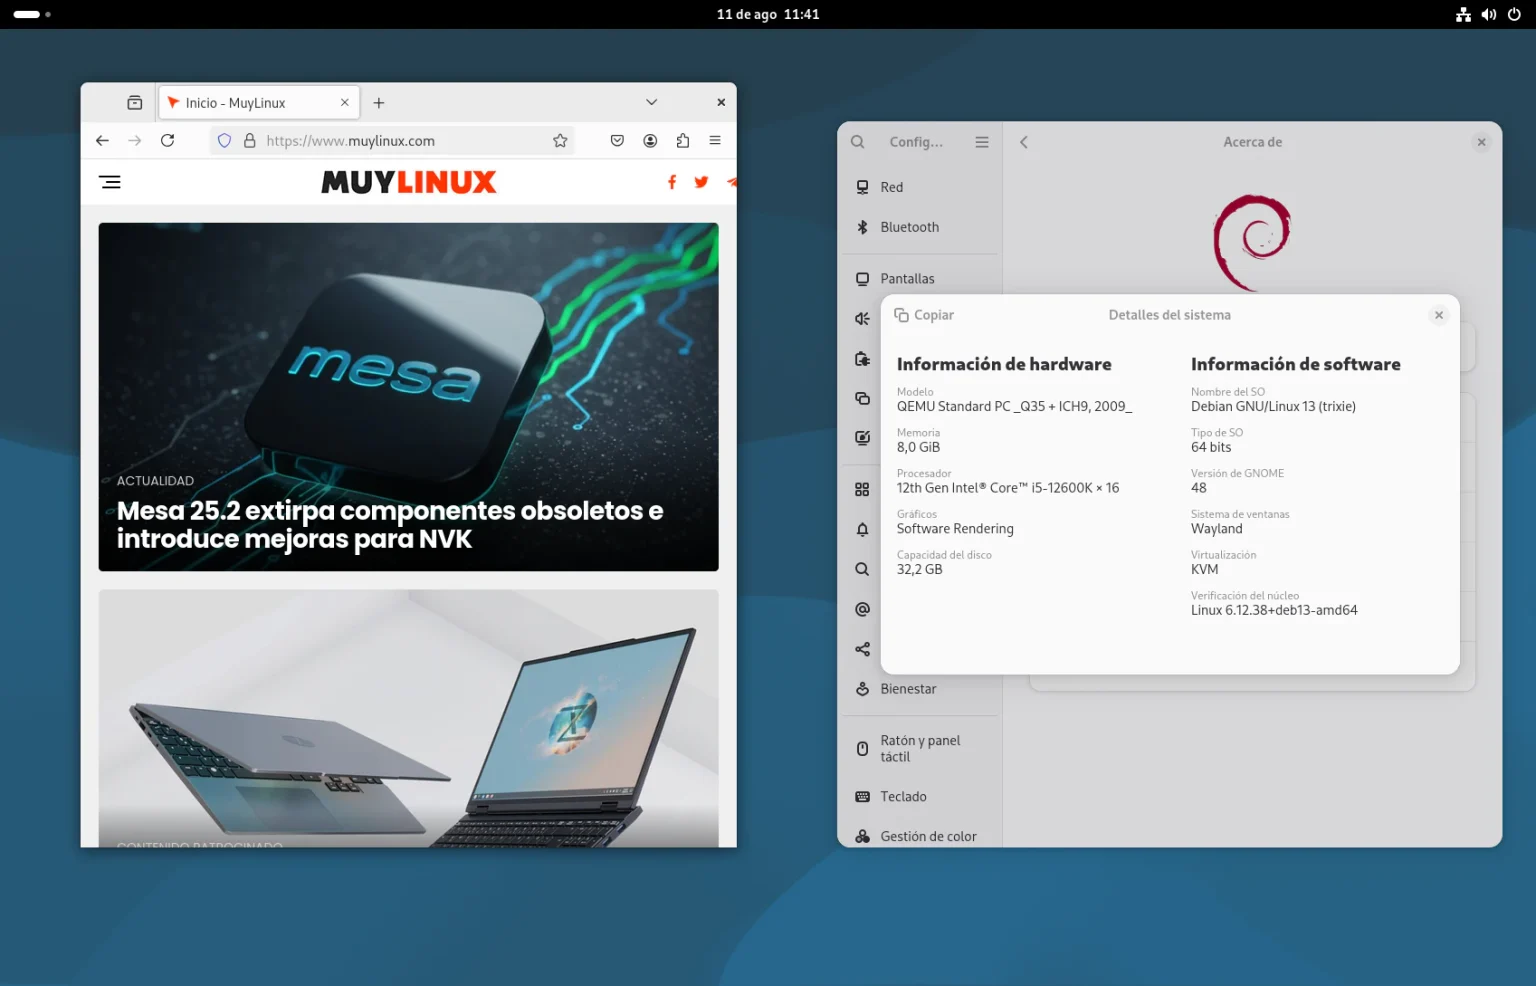Open appearance settings icon
The width and height of the screenshot is (1536, 986).
[x=862, y=438]
